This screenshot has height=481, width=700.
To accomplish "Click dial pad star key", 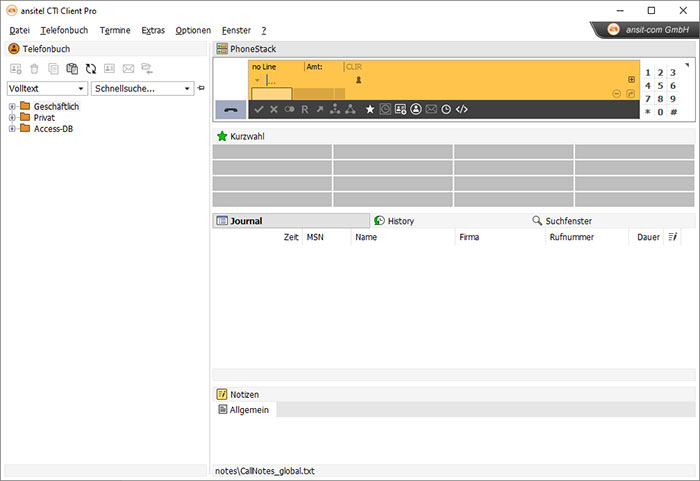I will coord(648,112).
